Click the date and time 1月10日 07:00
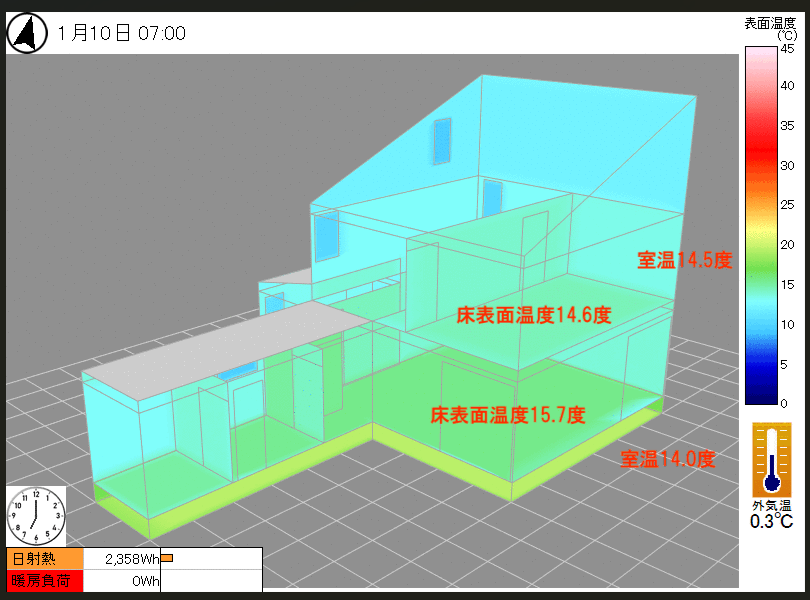This screenshot has width=810, height=600. pos(121,33)
